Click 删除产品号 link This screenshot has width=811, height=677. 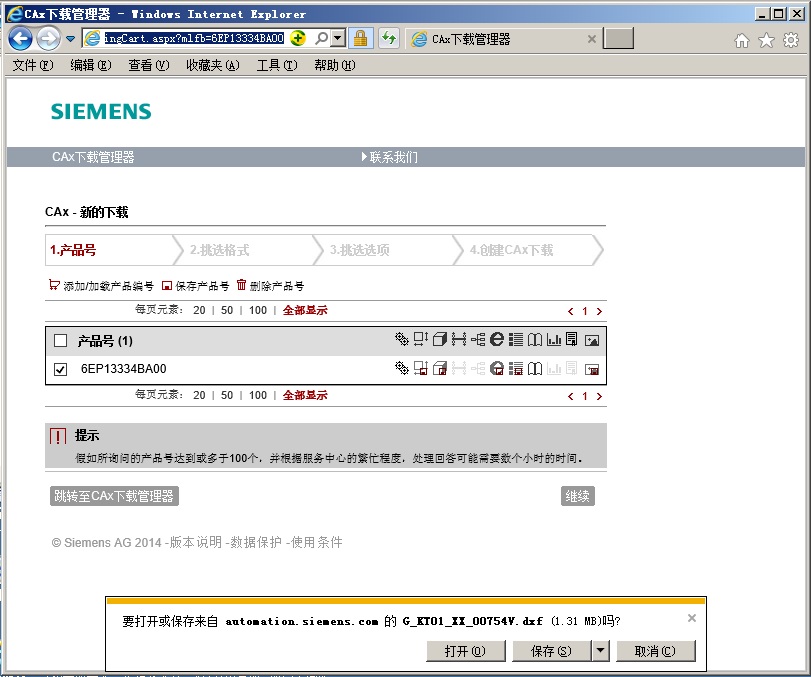(x=271, y=285)
